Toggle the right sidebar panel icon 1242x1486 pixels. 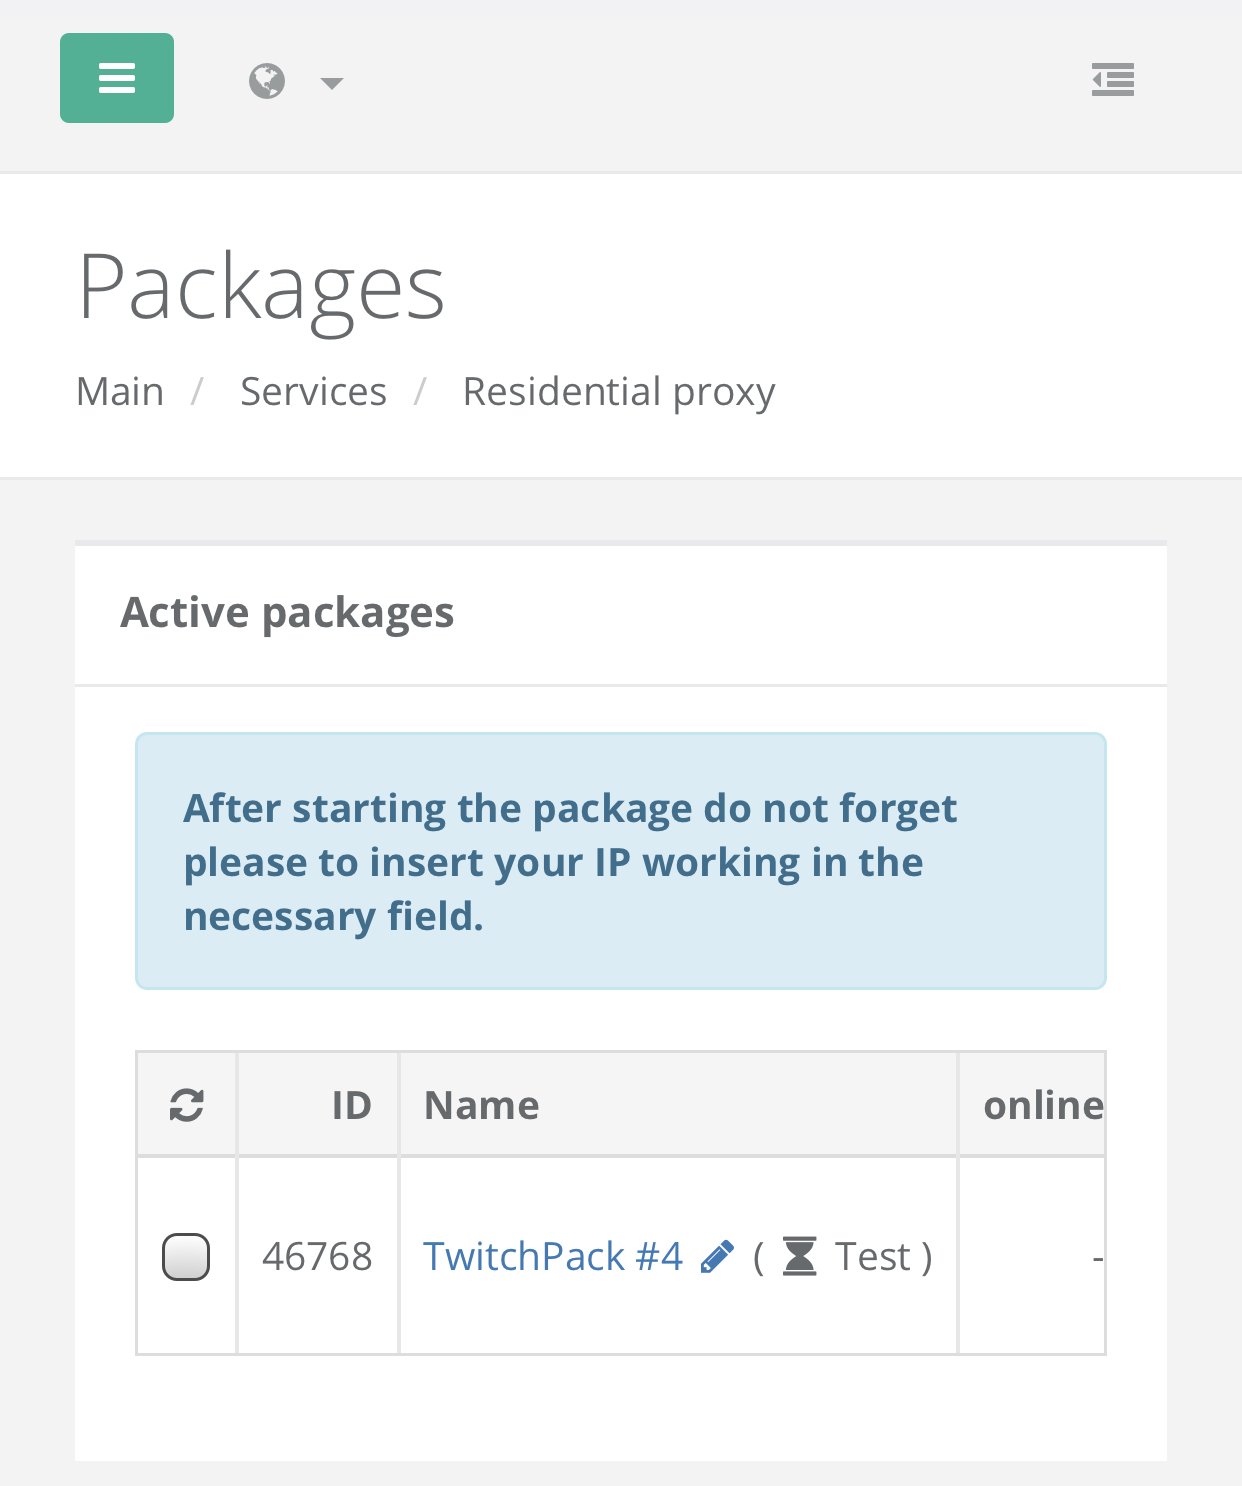point(1112,79)
